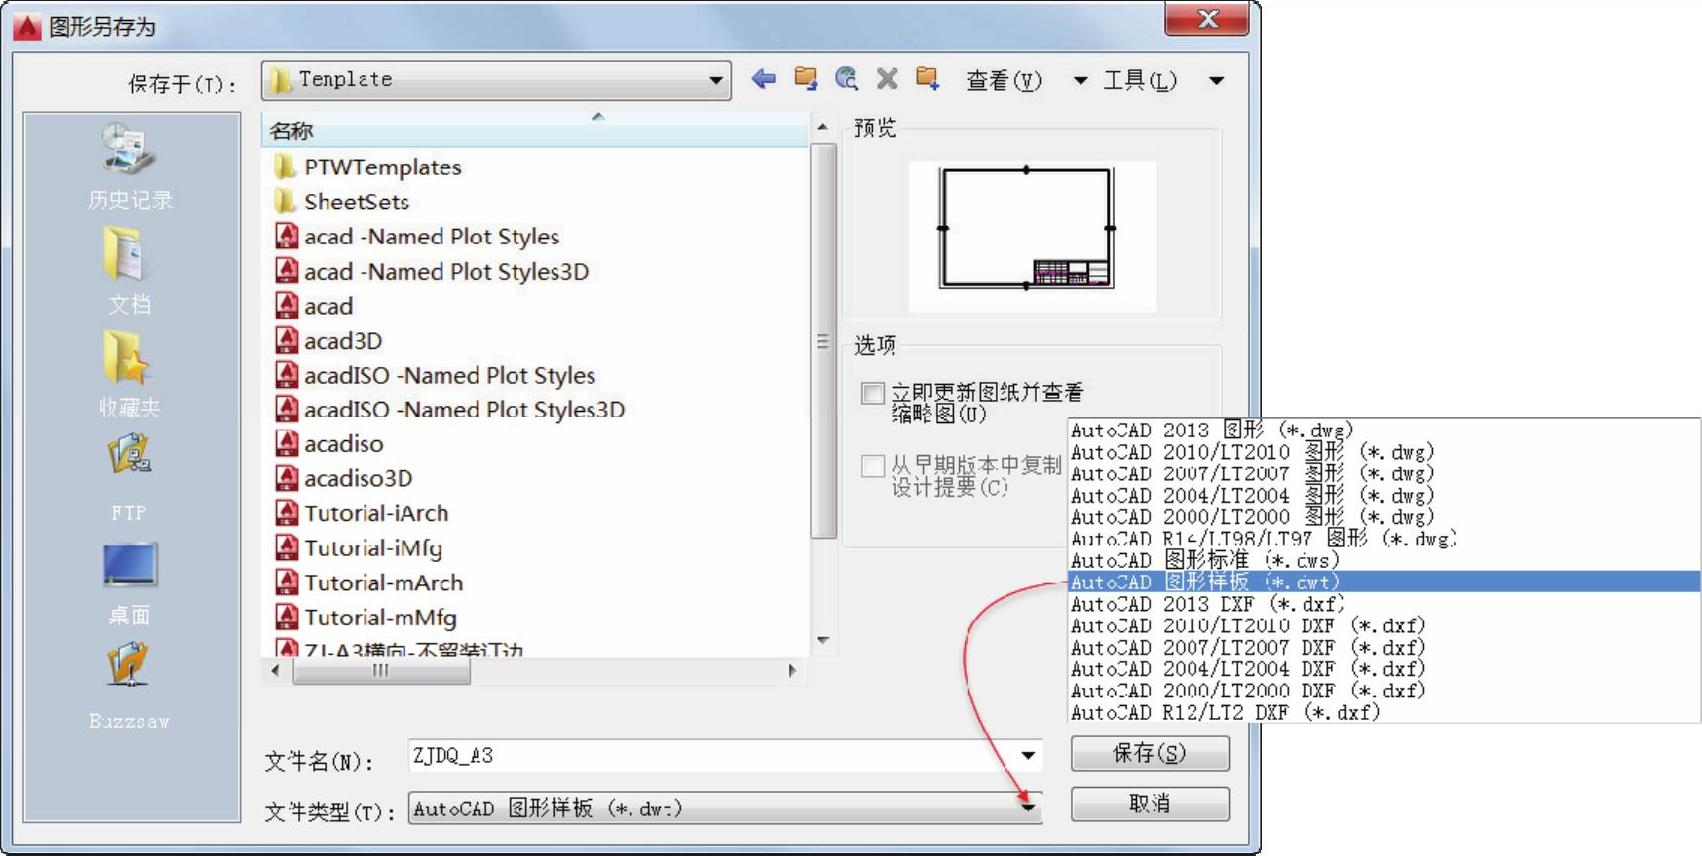1702x856 pixels.
Task: Toggle 立即更新图纸并查看缩略图 checkbox
Action: [x=873, y=393]
